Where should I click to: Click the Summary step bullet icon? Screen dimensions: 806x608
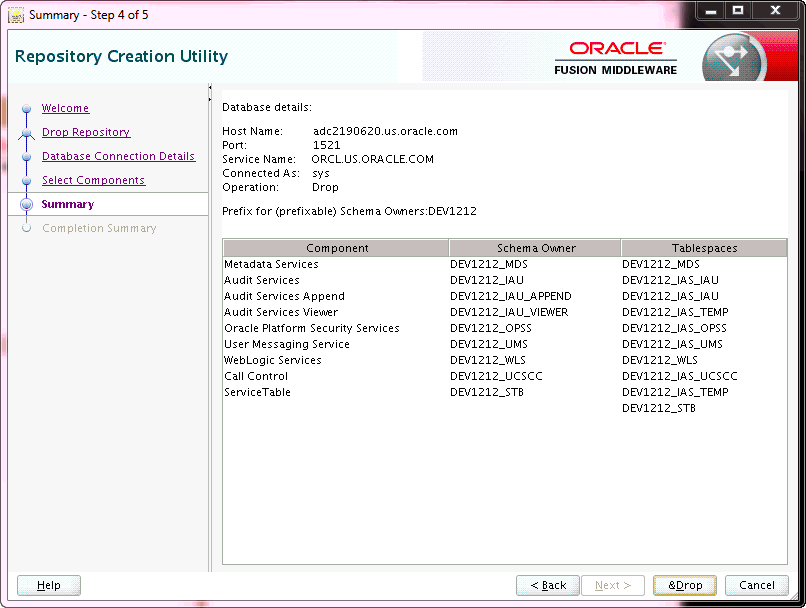click(27, 204)
